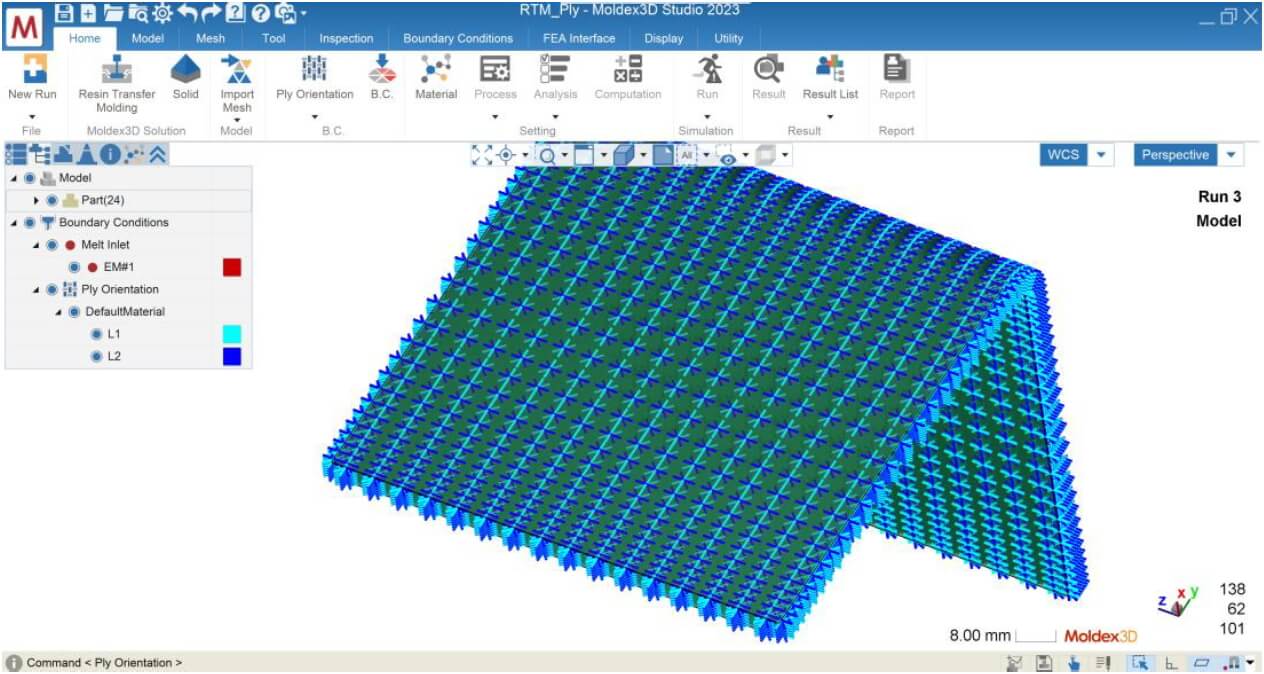Click the parallelogram plane icon in the status bar
Image resolution: width=1264 pixels, height=674 pixels.
tap(1202, 663)
